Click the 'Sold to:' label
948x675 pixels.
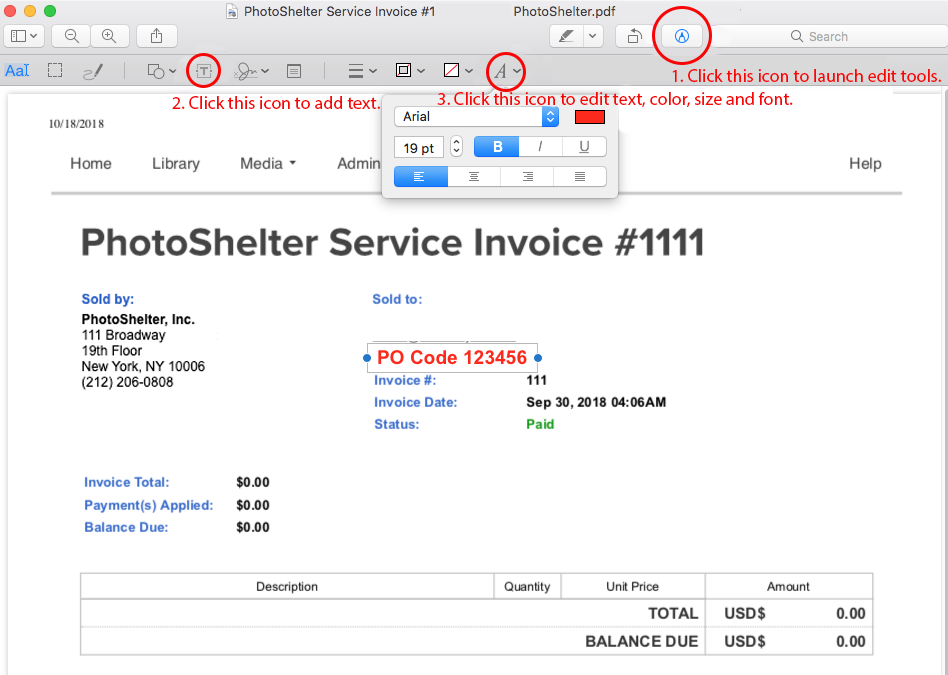[x=397, y=299]
